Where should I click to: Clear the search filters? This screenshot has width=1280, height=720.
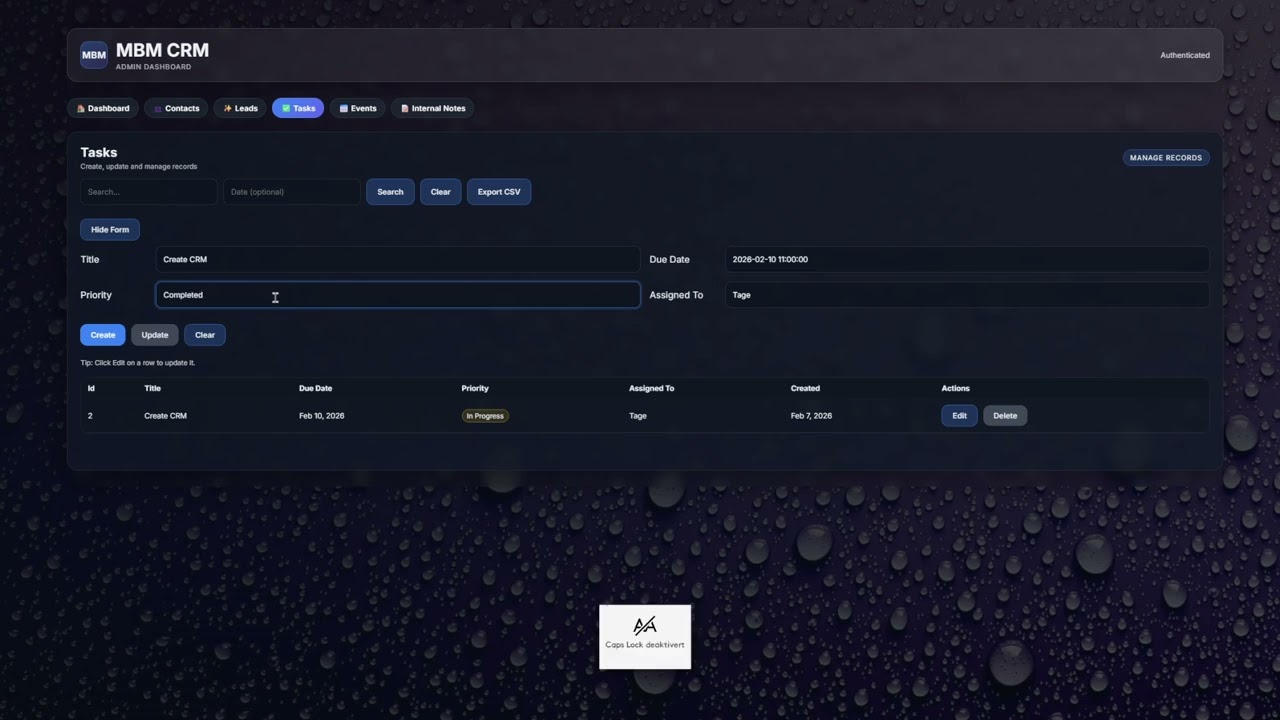(x=441, y=192)
